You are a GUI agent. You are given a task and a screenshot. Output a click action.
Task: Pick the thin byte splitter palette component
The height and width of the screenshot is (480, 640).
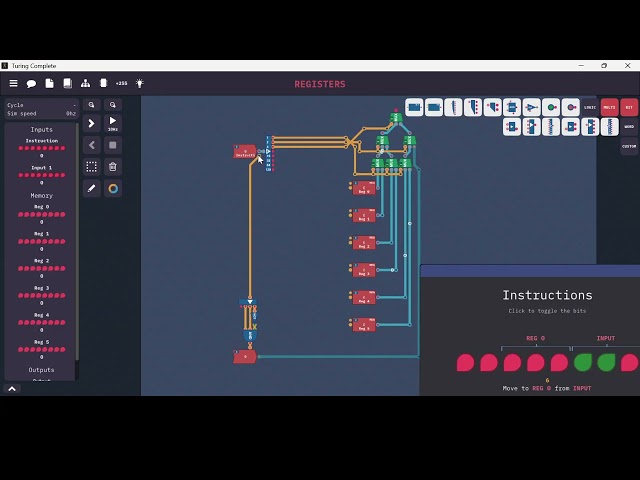pyautogui.click(x=453, y=107)
